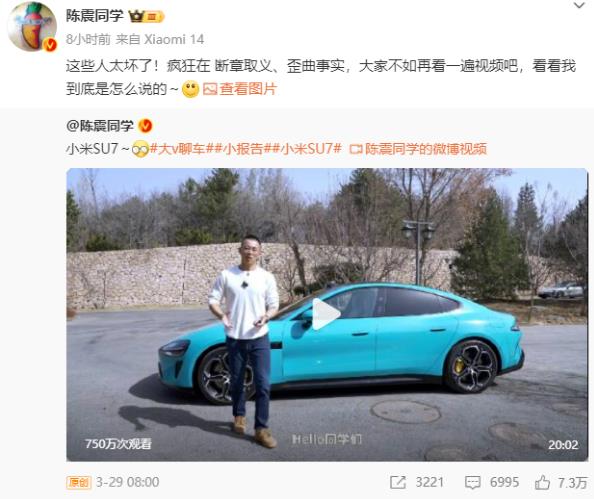Click the 查看图片 image icon
The width and height of the screenshot is (594, 499).
point(209,89)
